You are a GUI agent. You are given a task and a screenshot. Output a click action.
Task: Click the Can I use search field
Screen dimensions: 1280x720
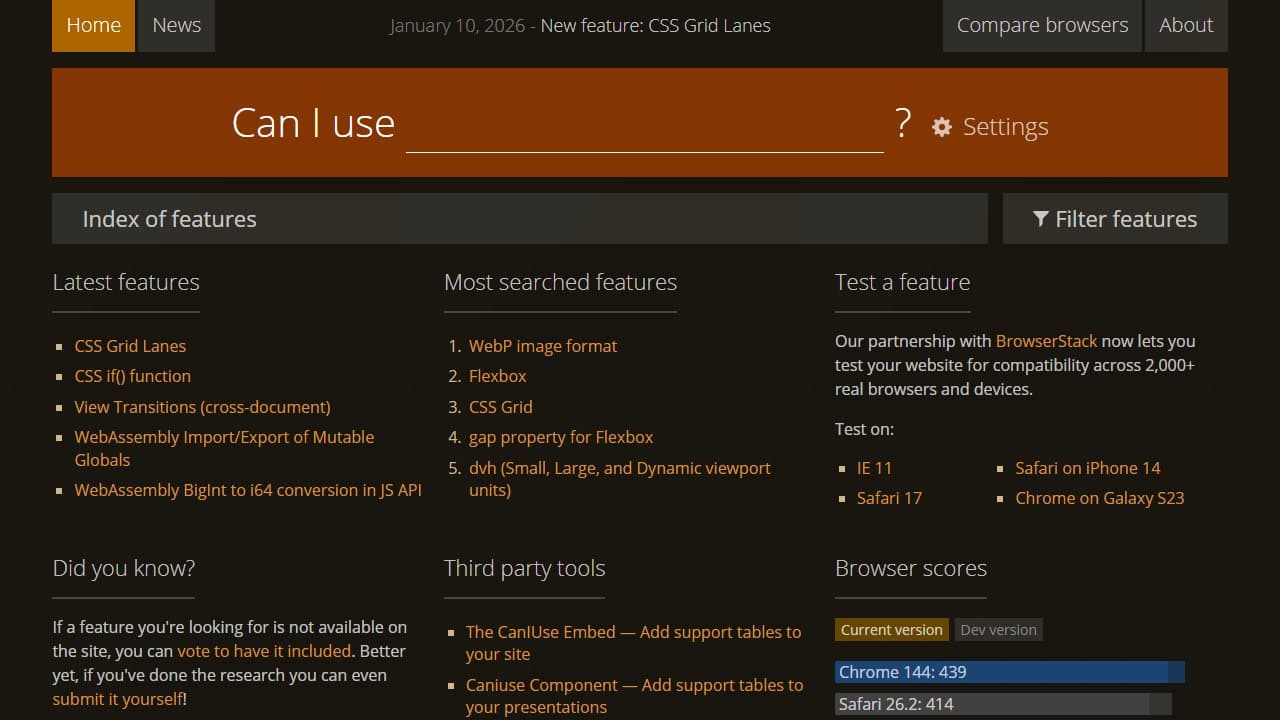click(x=645, y=133)
